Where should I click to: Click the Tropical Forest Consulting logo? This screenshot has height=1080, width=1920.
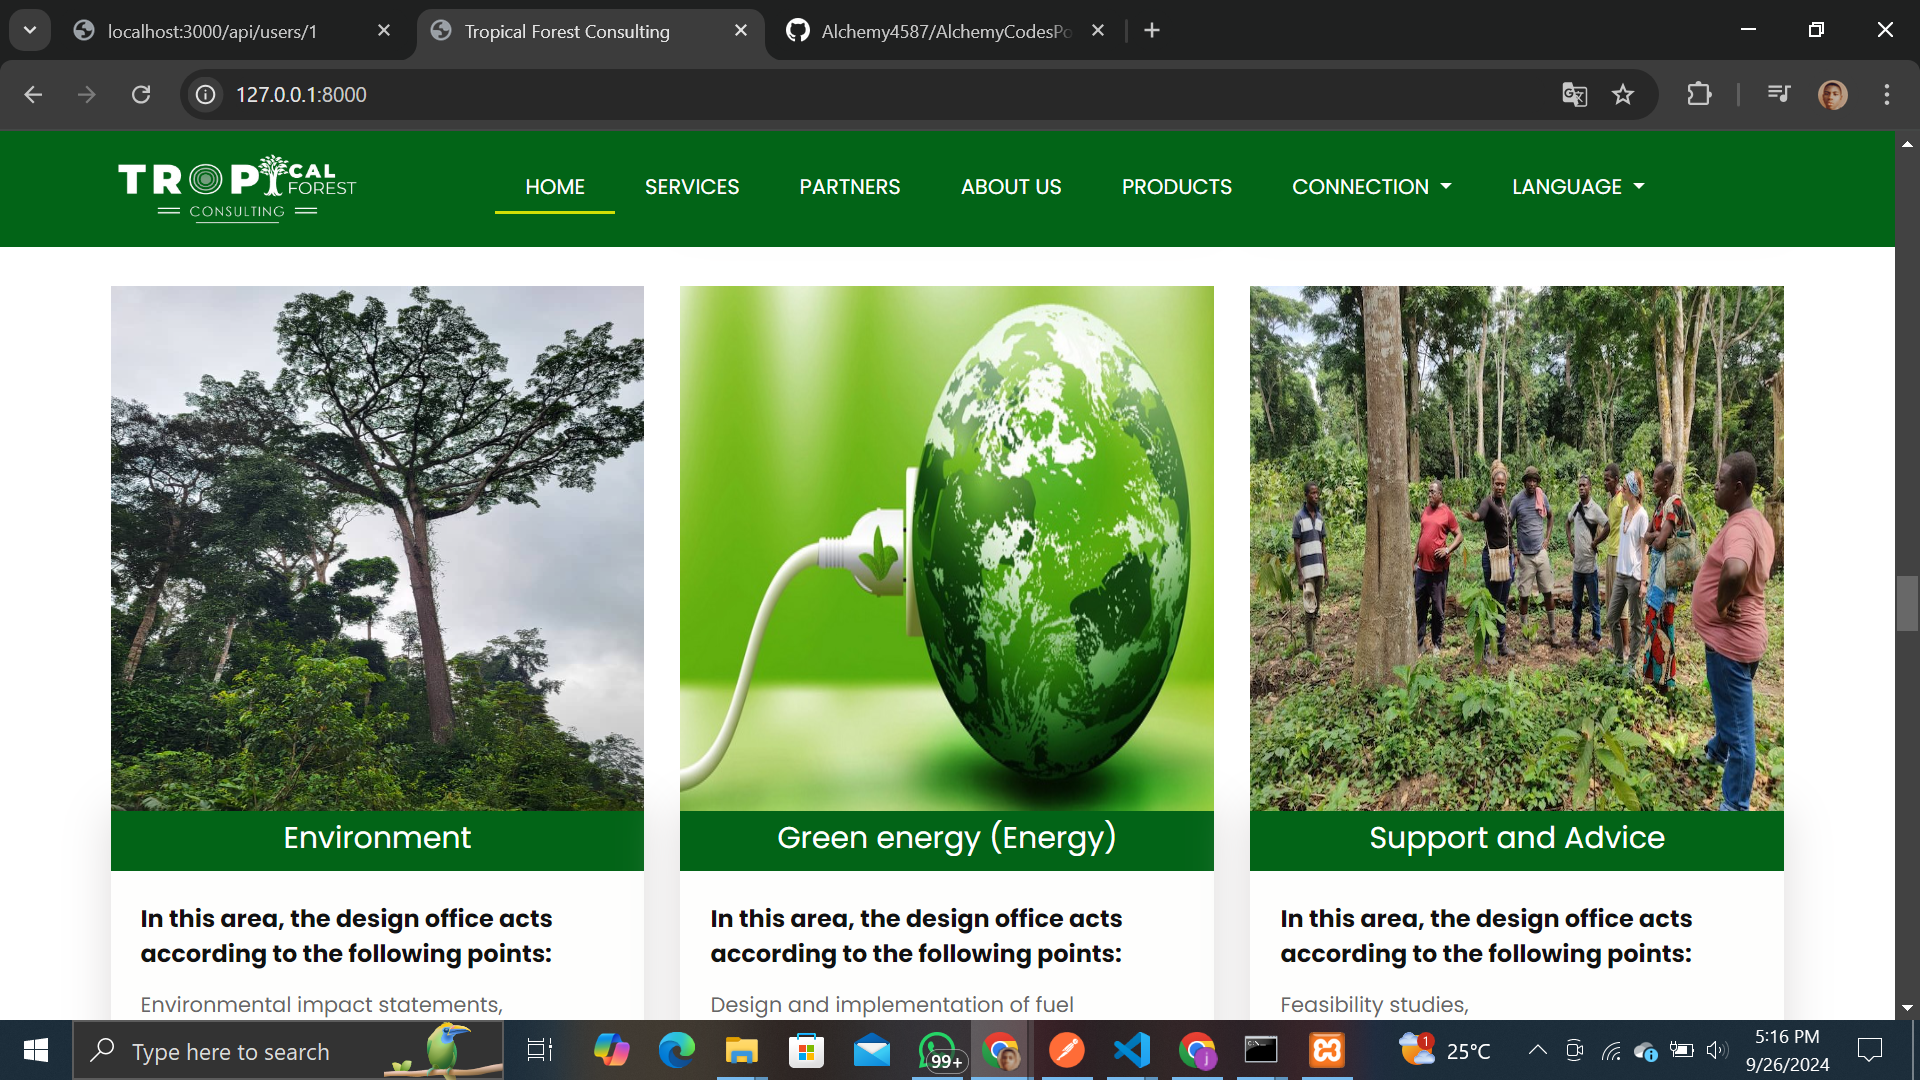(x=237, y=188)
